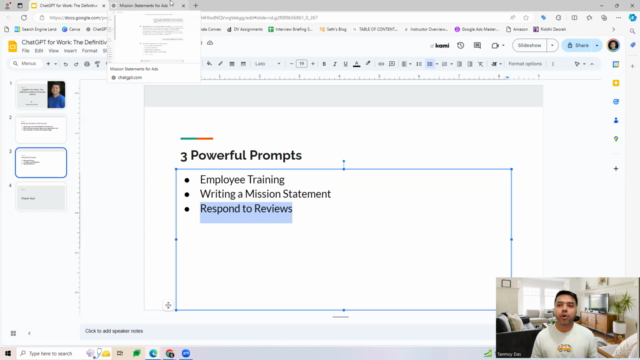Open the Google Slides home icon

coord(13,46)
